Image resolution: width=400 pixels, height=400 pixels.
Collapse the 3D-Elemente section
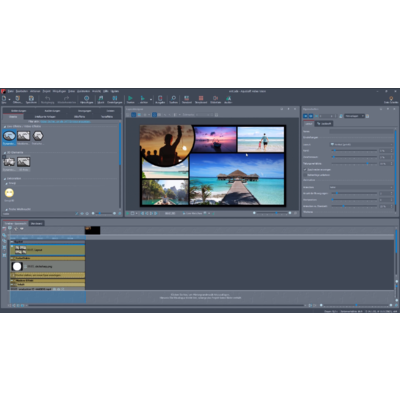point(5,153)
